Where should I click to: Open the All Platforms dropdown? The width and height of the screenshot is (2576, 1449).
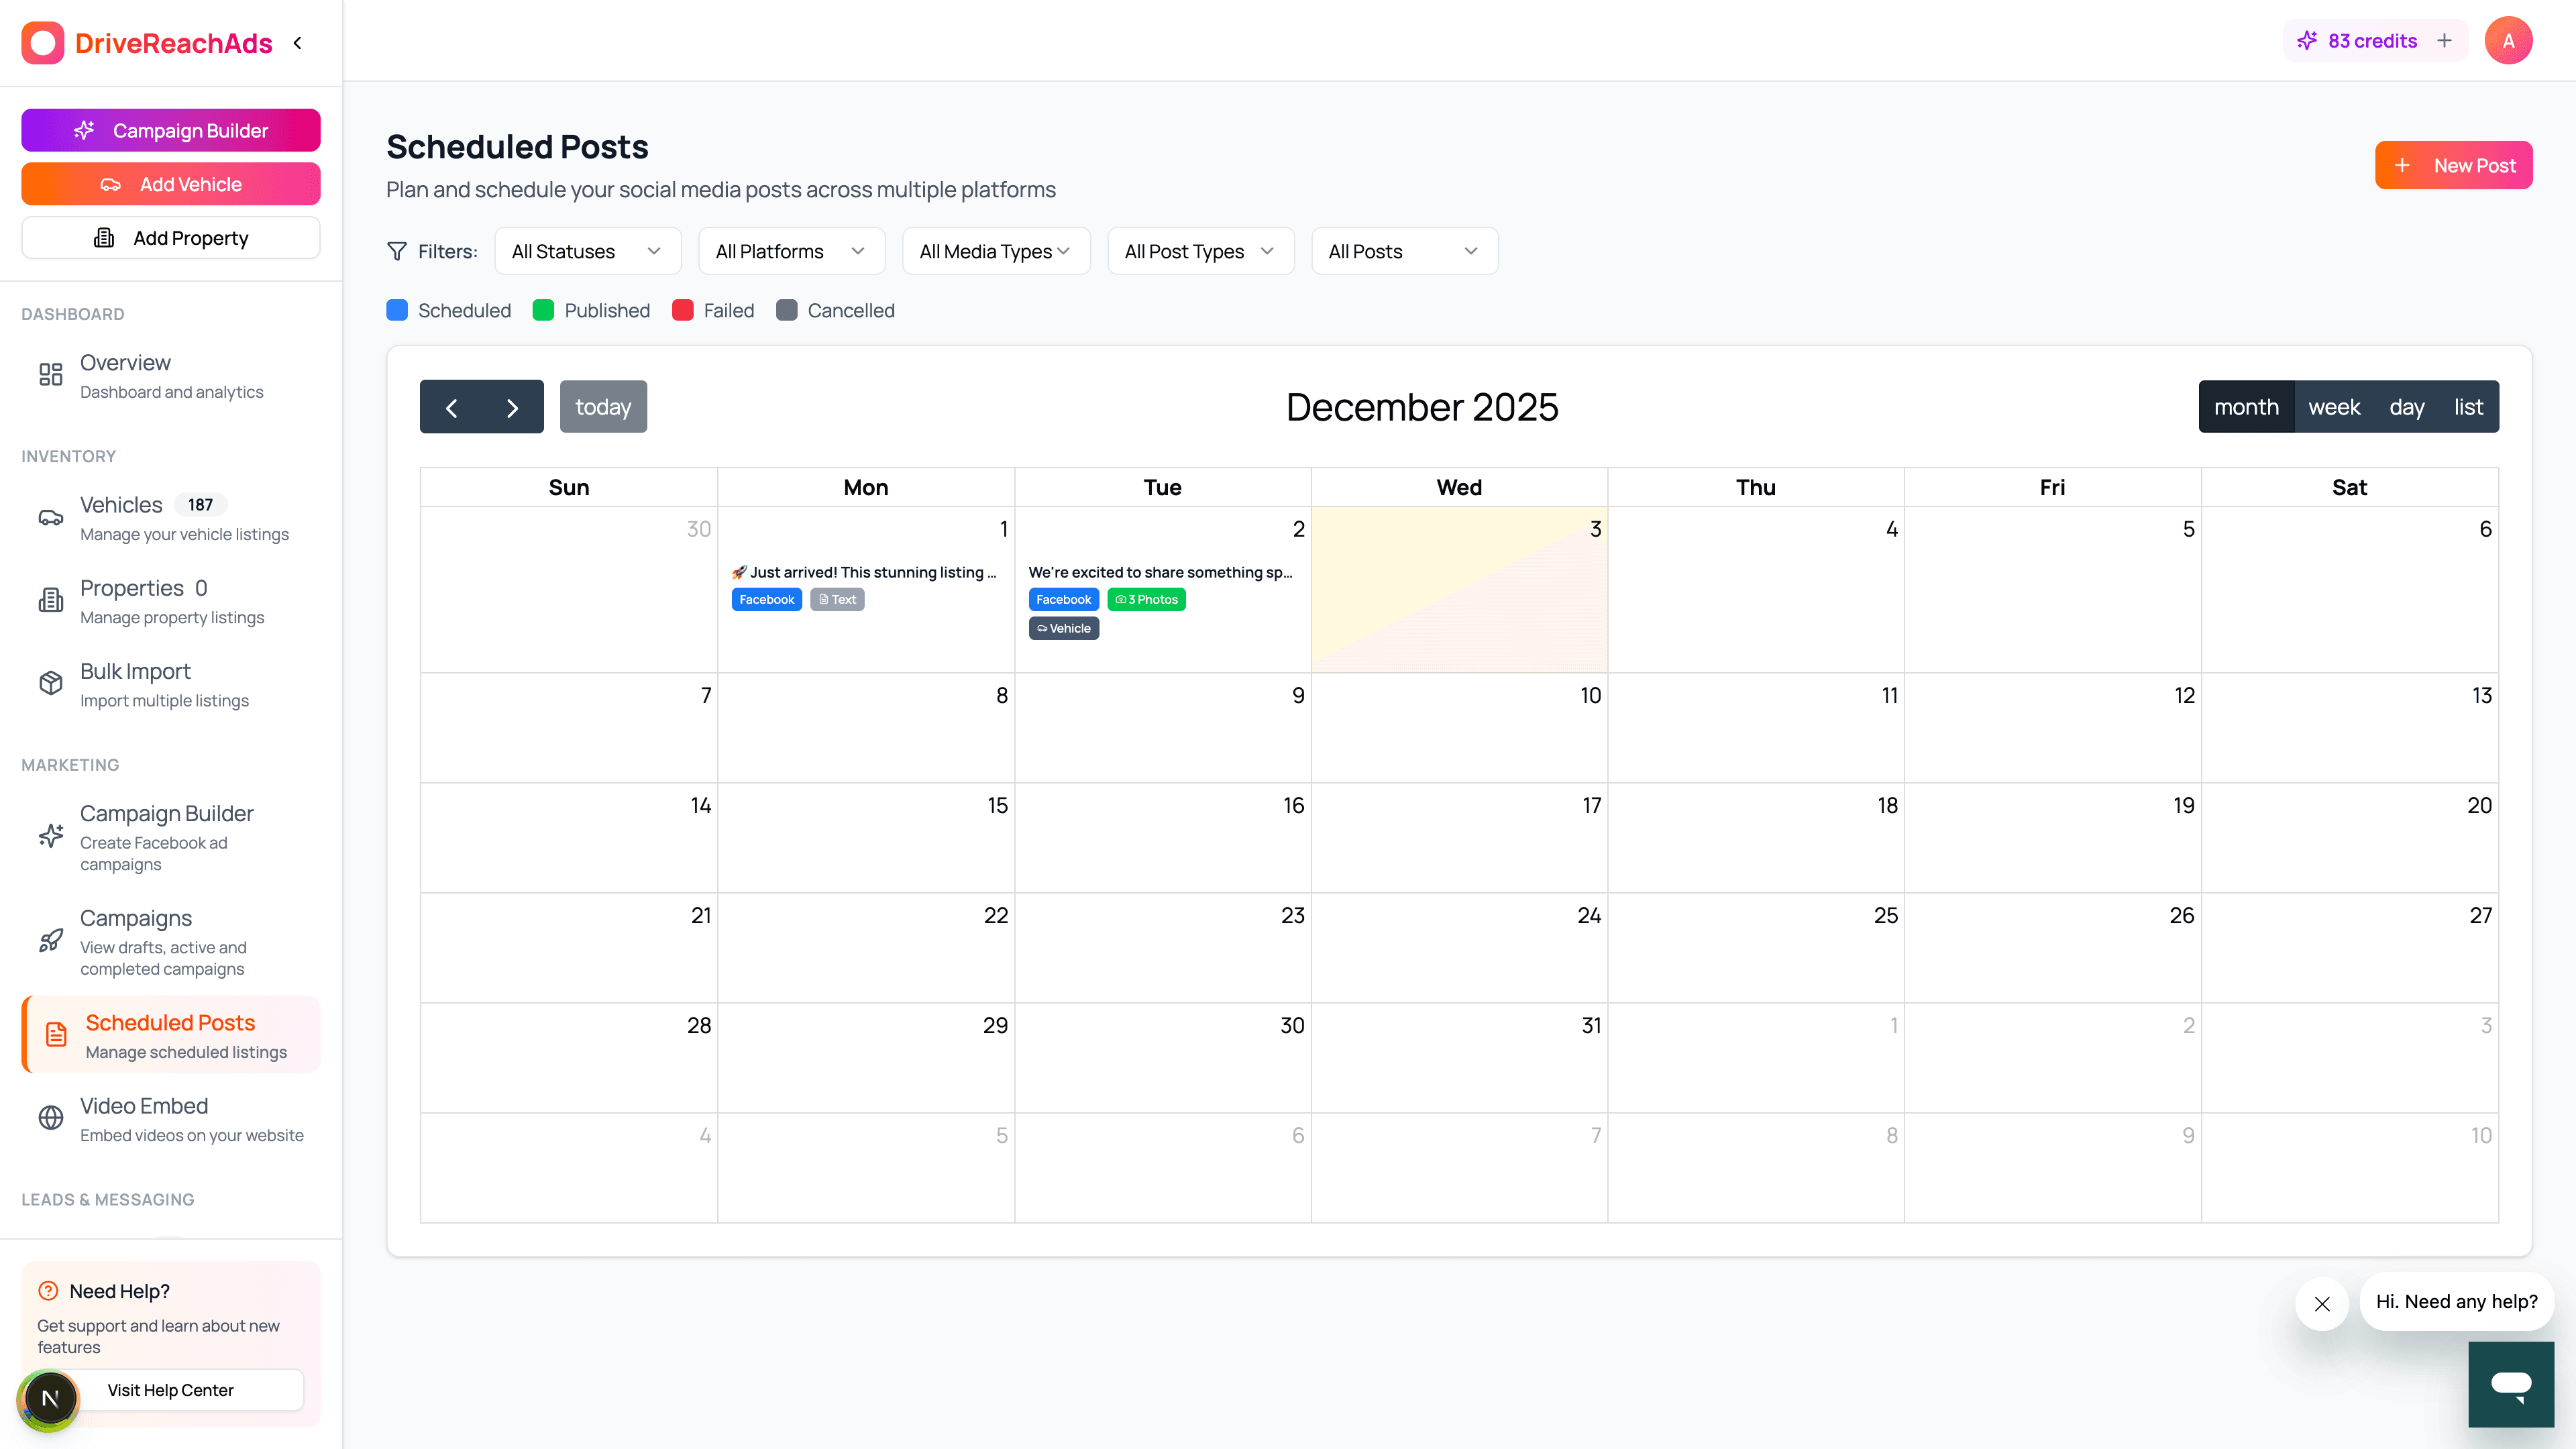[790, 251]
